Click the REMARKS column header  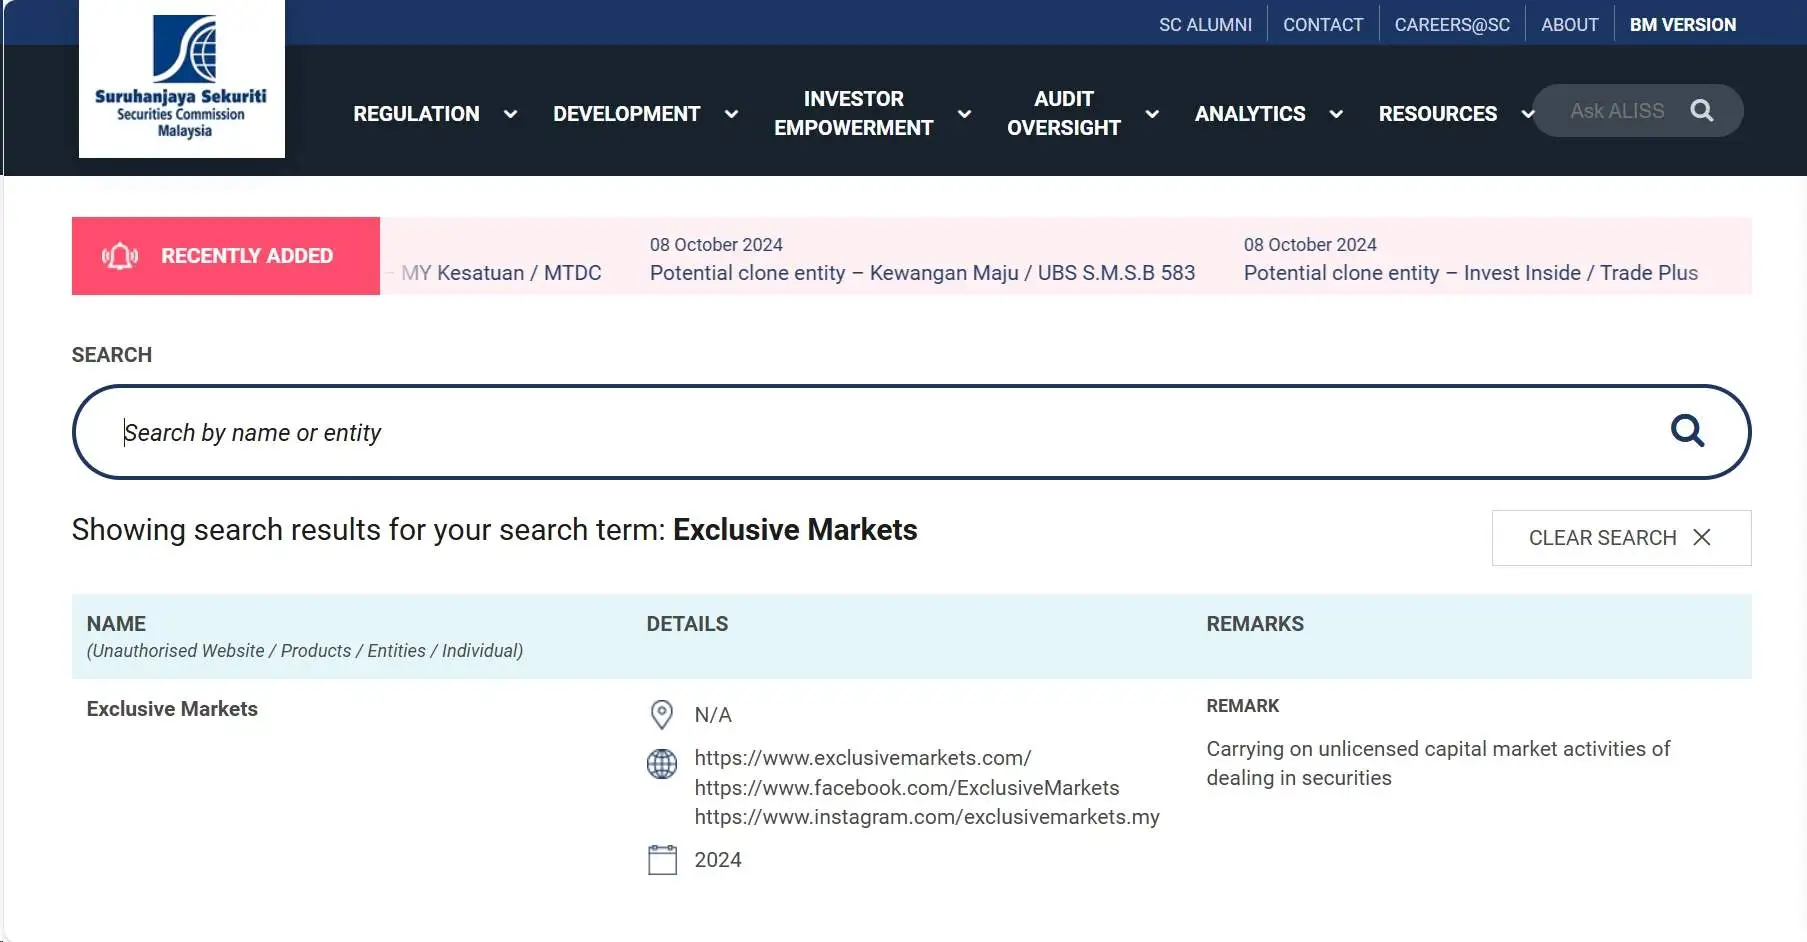[x=1255, y=624]
